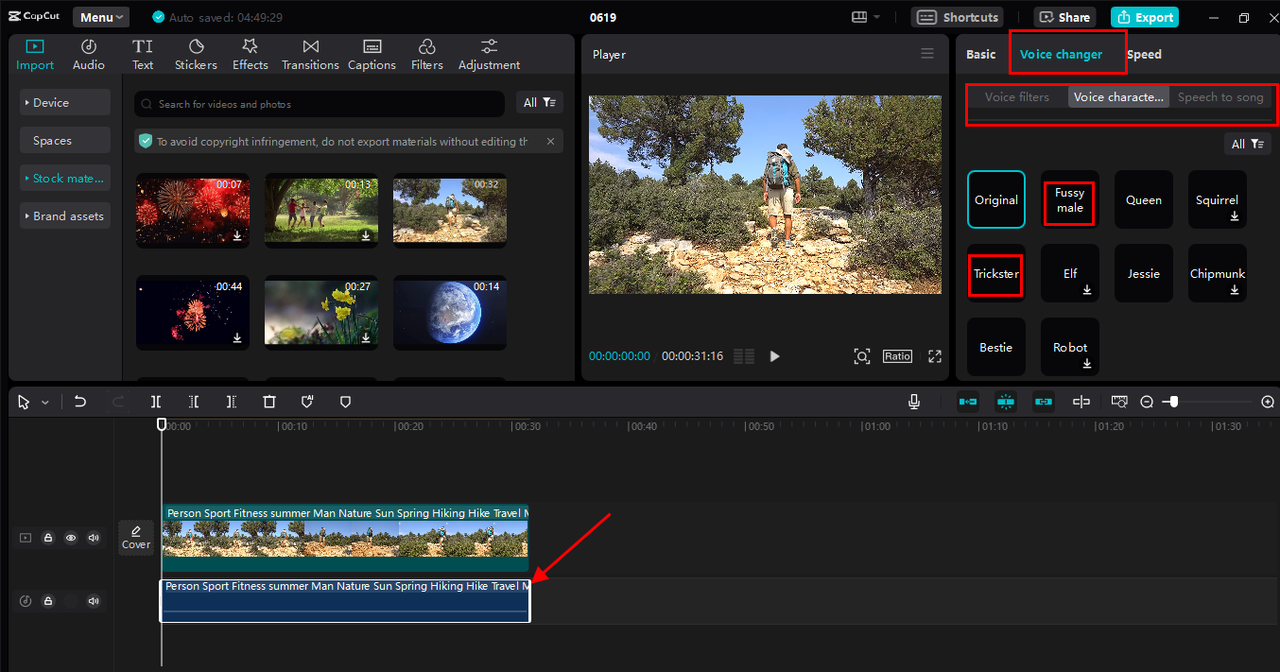Apply the Robot voice character
The width and height of the screenshot is (1280, 672).
(1070, 347)
